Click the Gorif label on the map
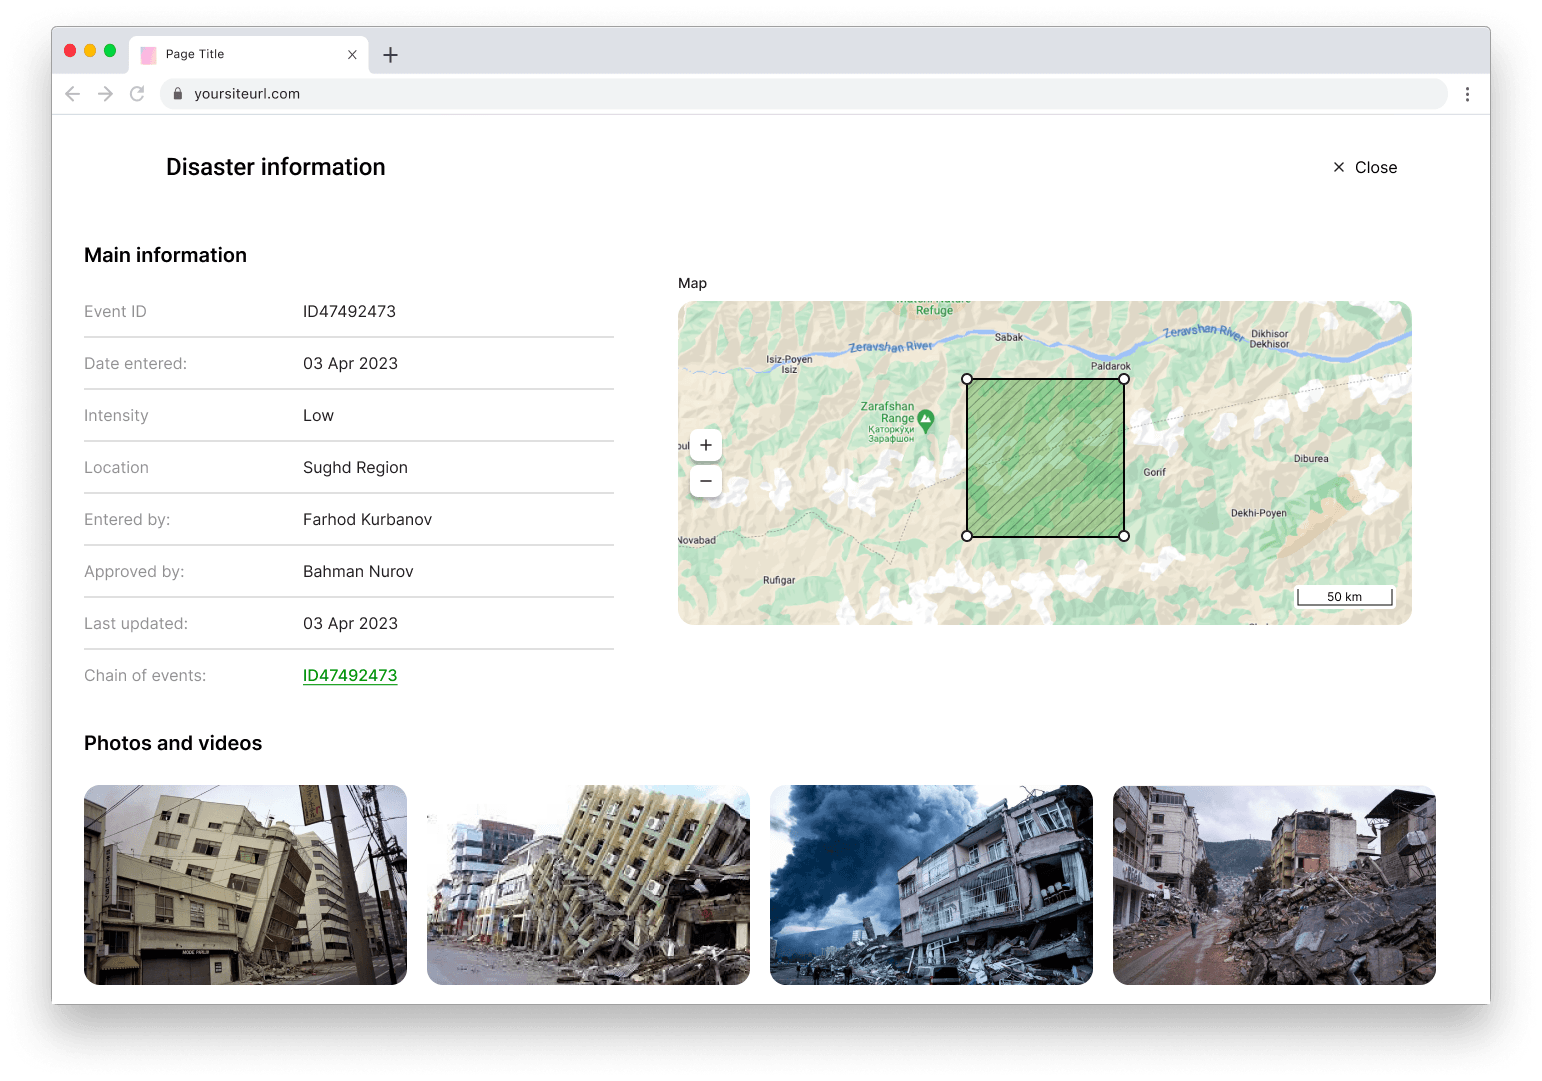The image size is (1542, 1081). coord(1154,472)
